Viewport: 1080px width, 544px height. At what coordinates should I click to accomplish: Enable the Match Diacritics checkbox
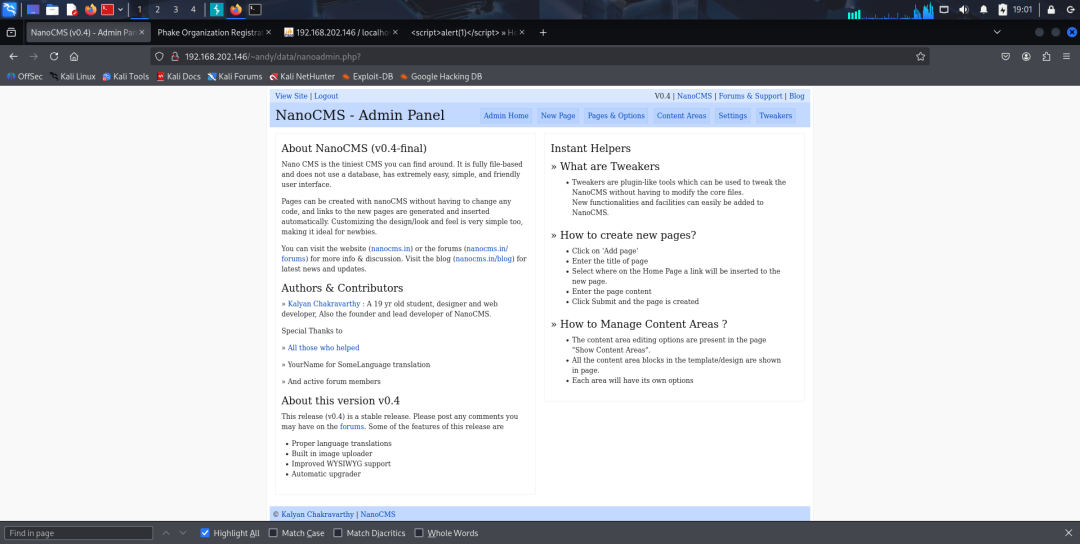(x=338, y=533)
